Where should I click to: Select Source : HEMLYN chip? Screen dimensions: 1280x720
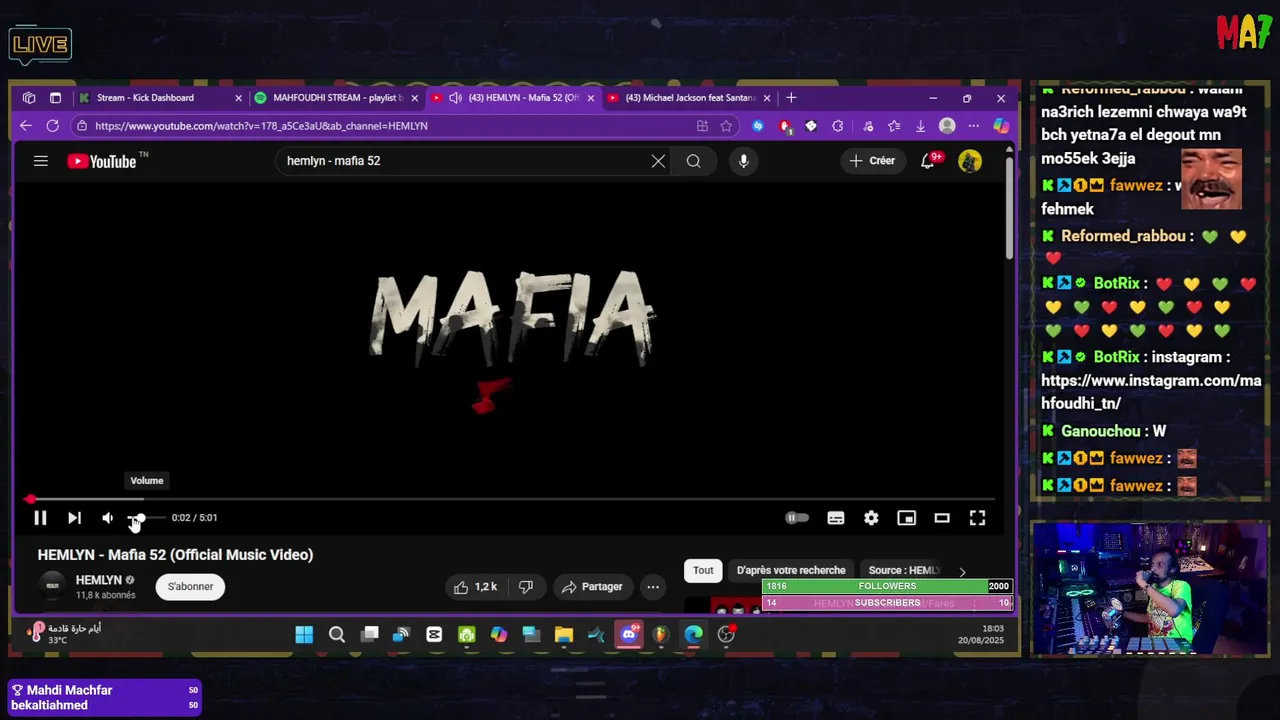coord(904,570)
